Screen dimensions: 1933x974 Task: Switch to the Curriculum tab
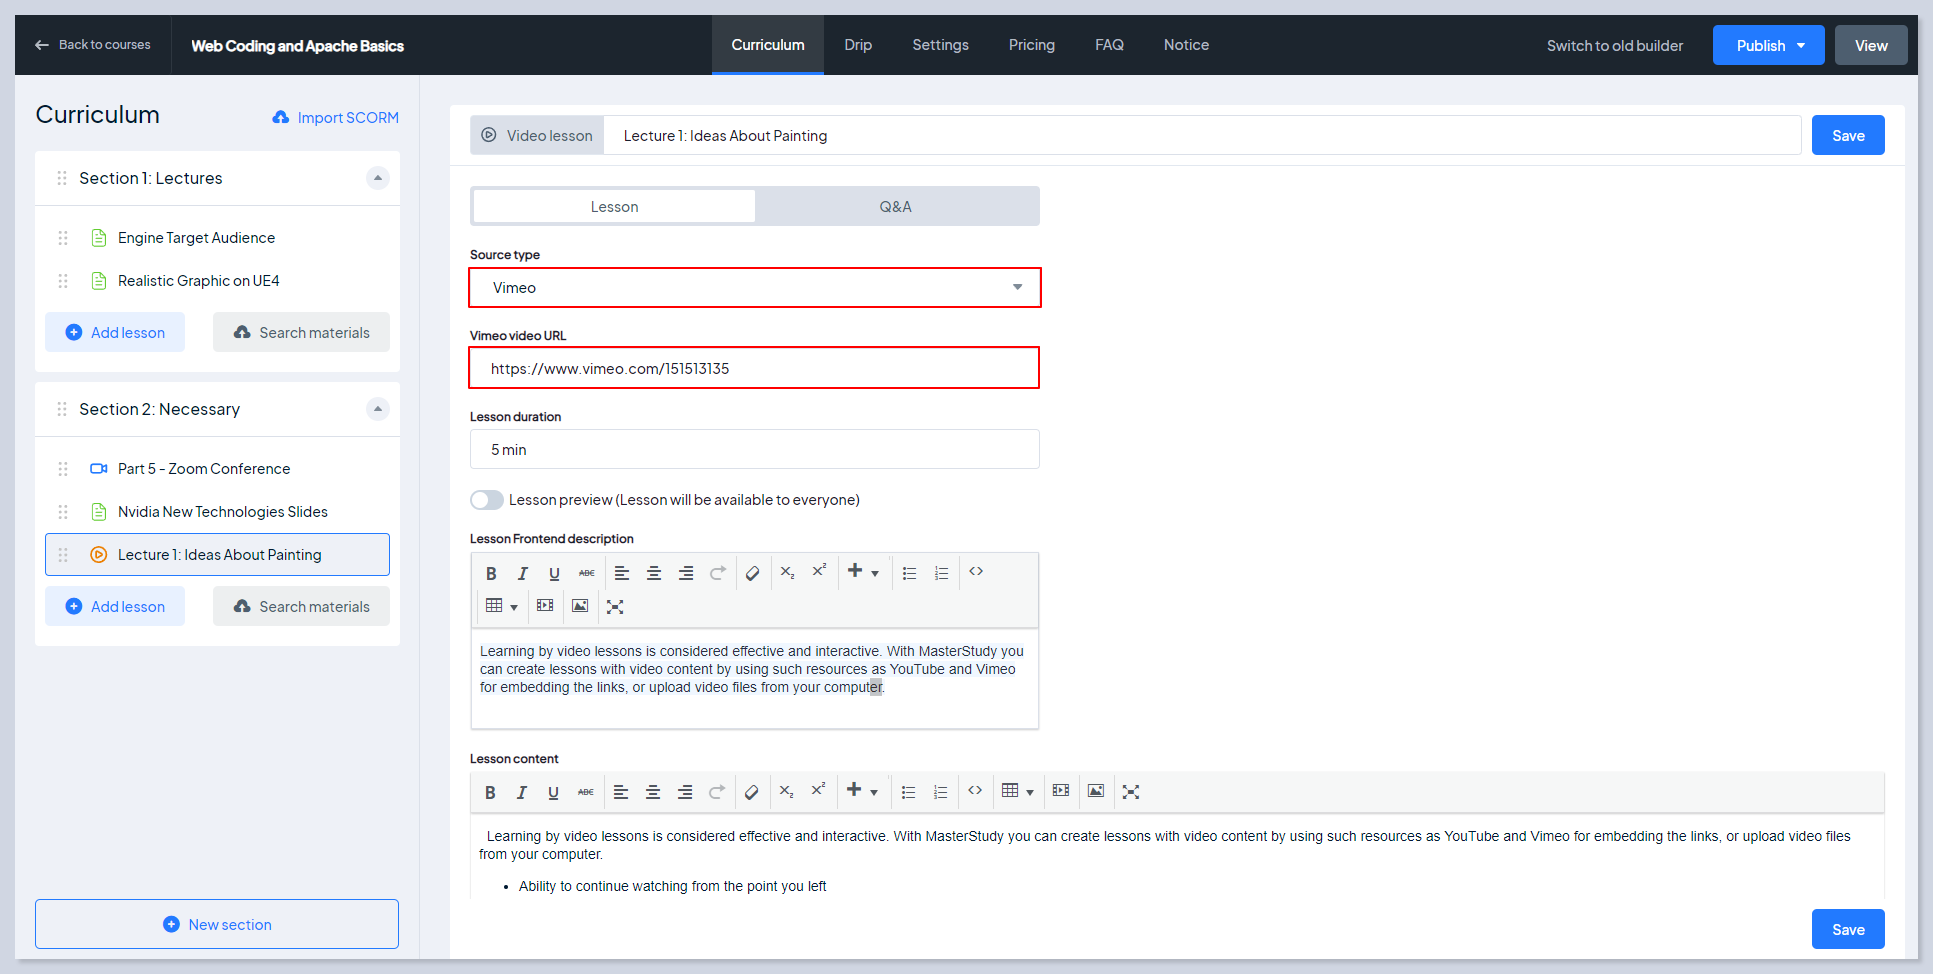pyautogui.click(x=768, y=45)
